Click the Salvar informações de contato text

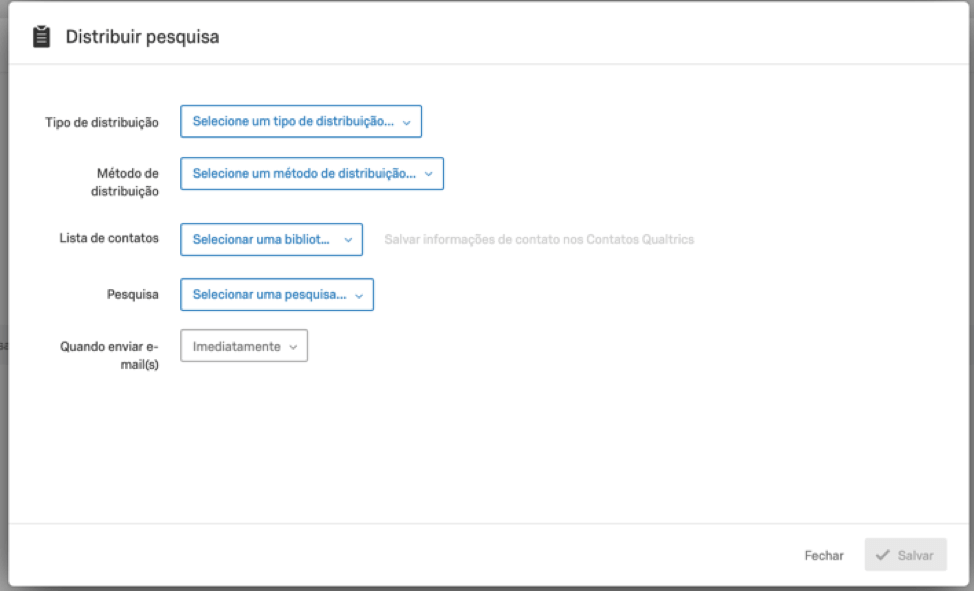tap(539, 240)
